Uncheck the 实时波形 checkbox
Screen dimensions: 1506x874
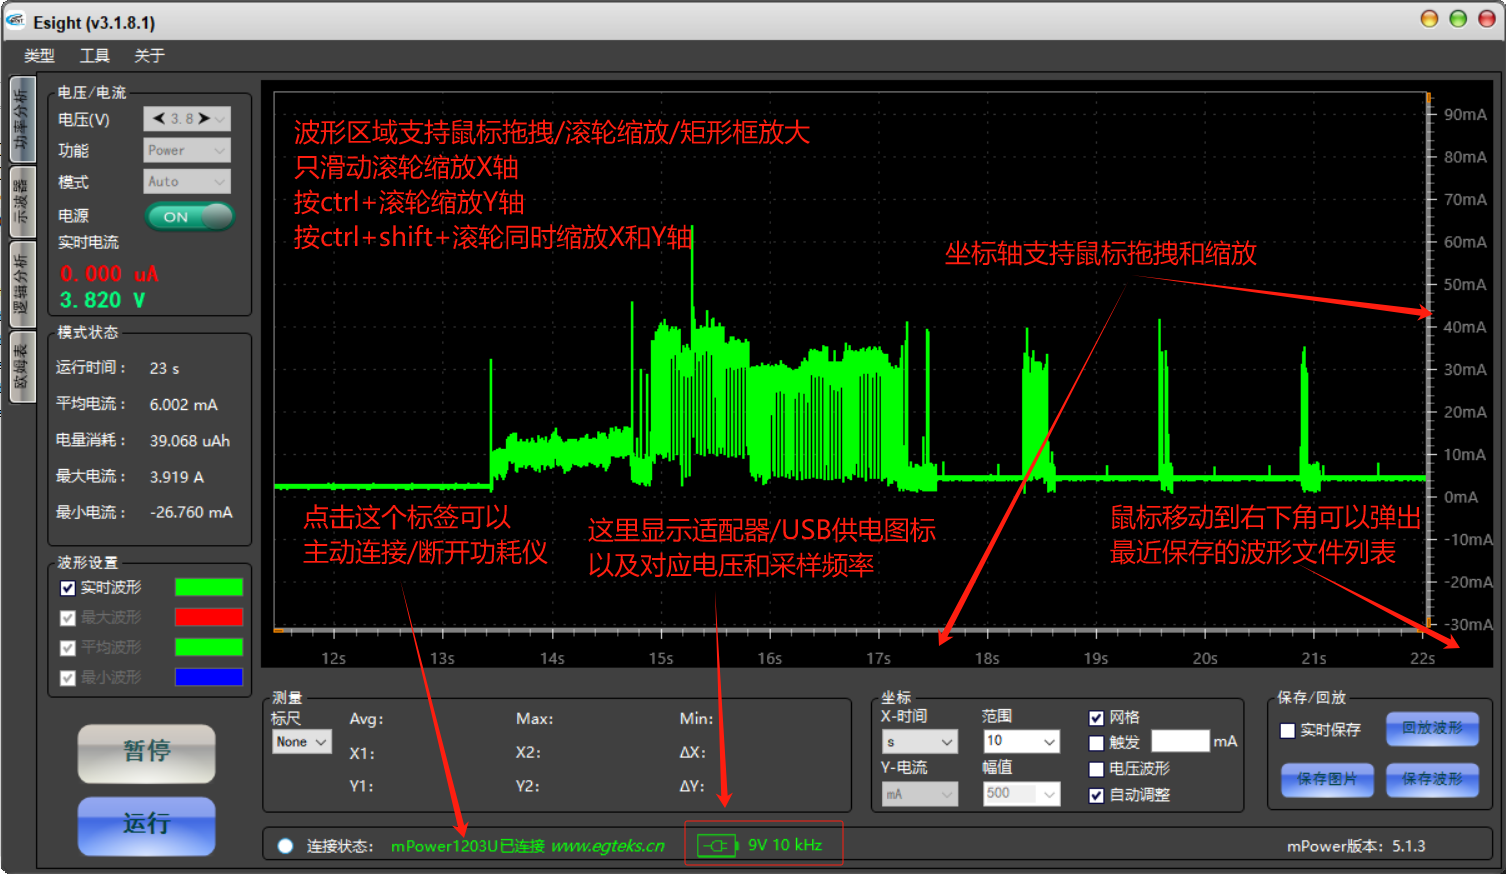tap(68, 588)
